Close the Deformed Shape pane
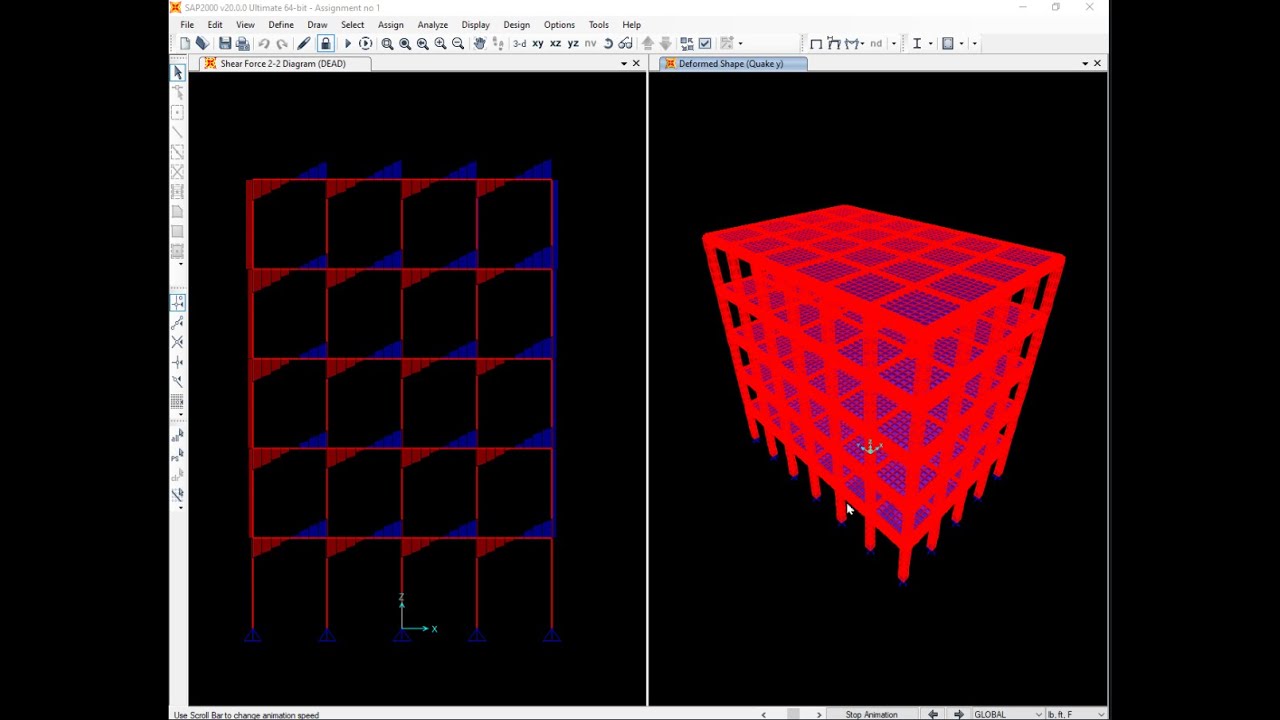The image size is (1280, 720). click(1097, 64)
